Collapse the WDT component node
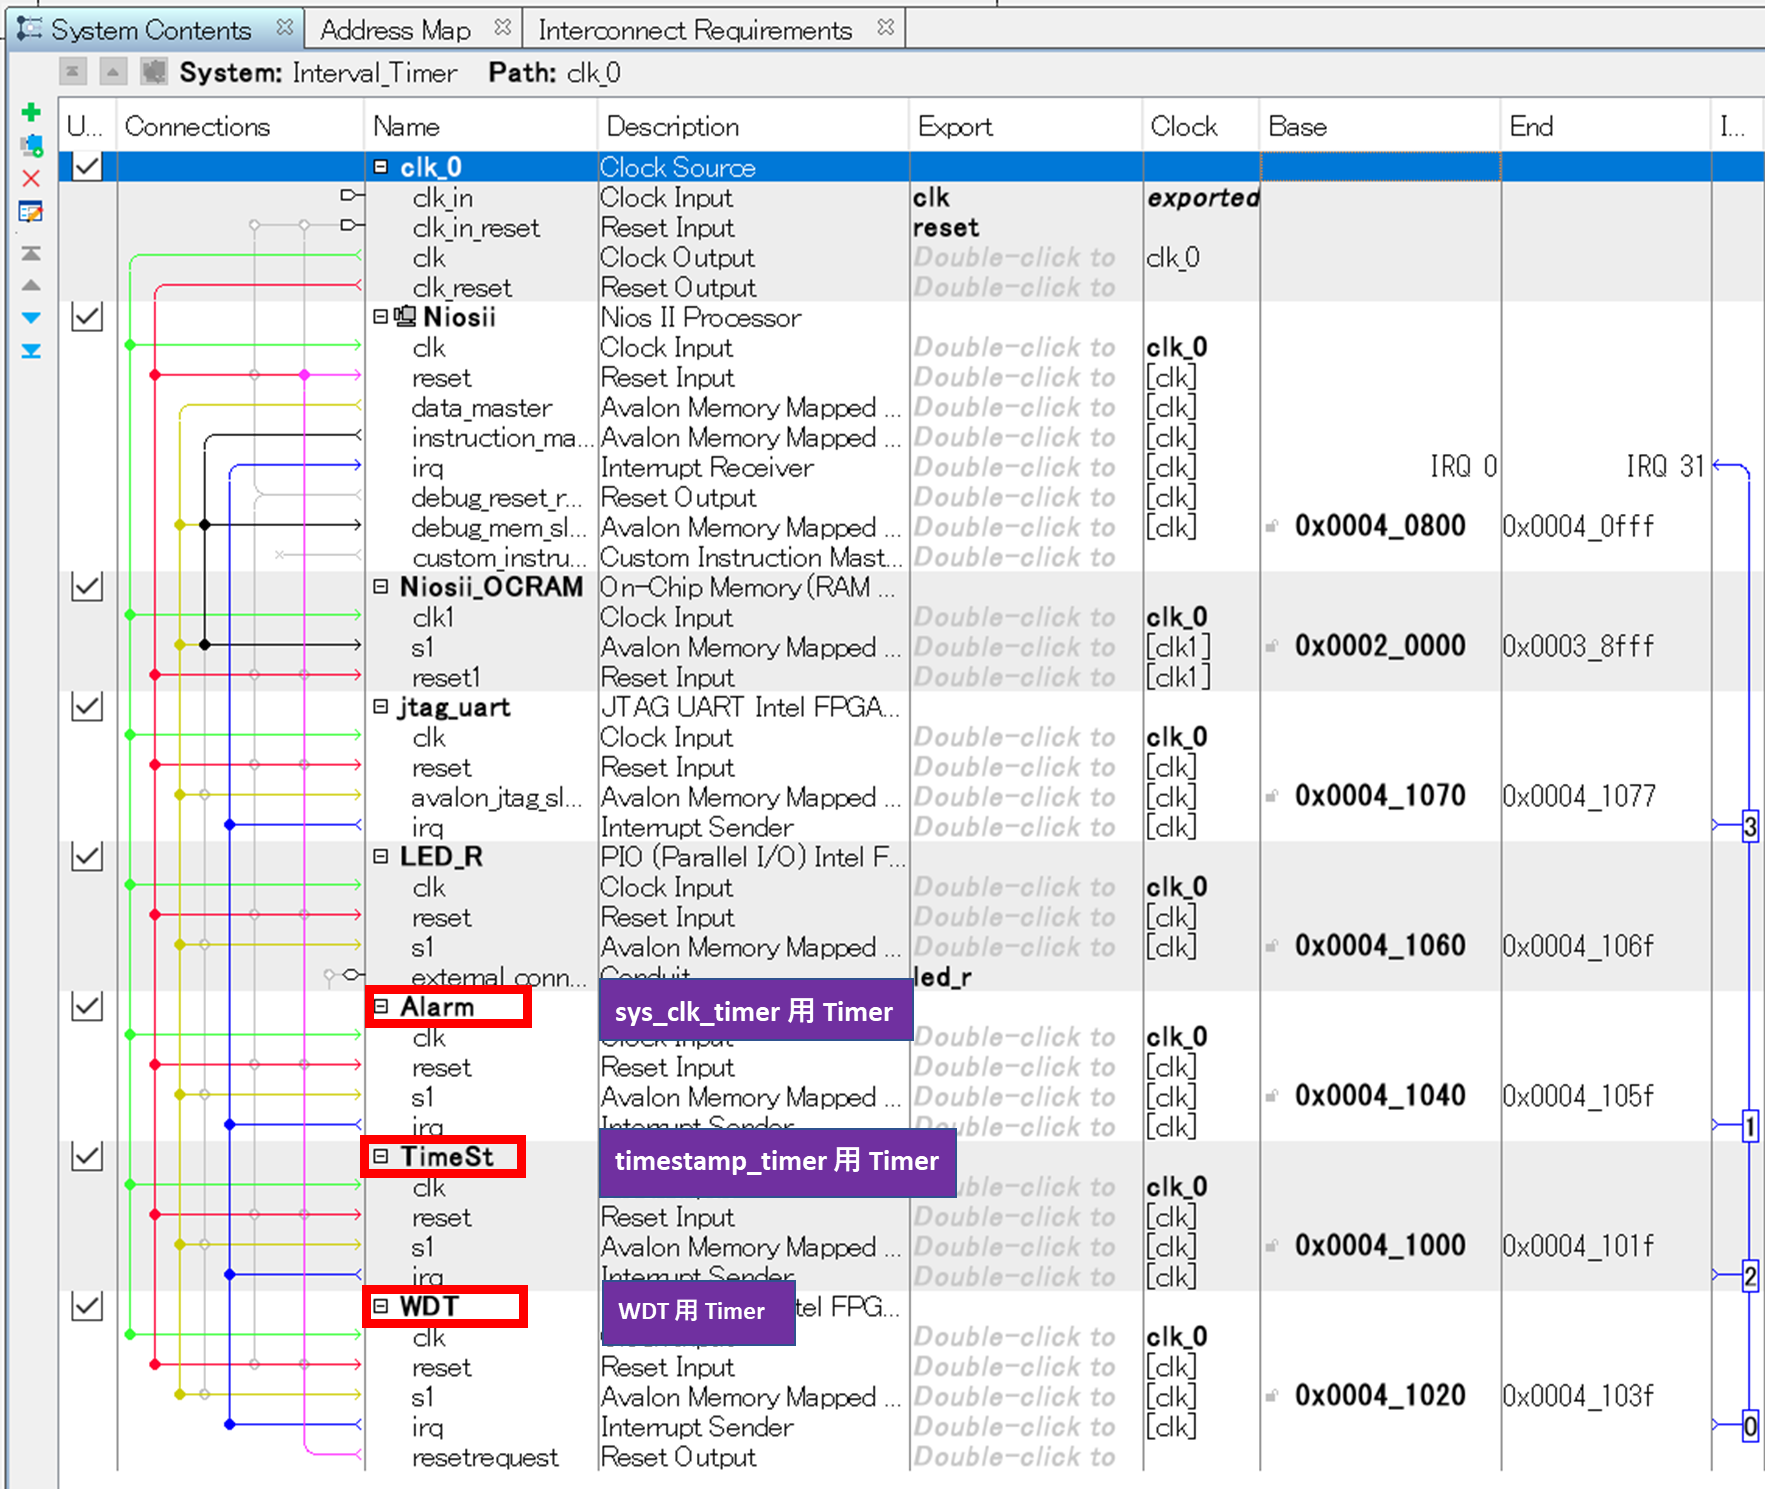 click(x=381, y=1306)
